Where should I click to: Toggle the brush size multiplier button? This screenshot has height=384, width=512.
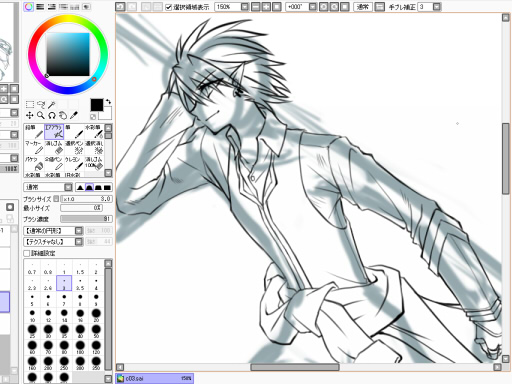click(56, 199)
